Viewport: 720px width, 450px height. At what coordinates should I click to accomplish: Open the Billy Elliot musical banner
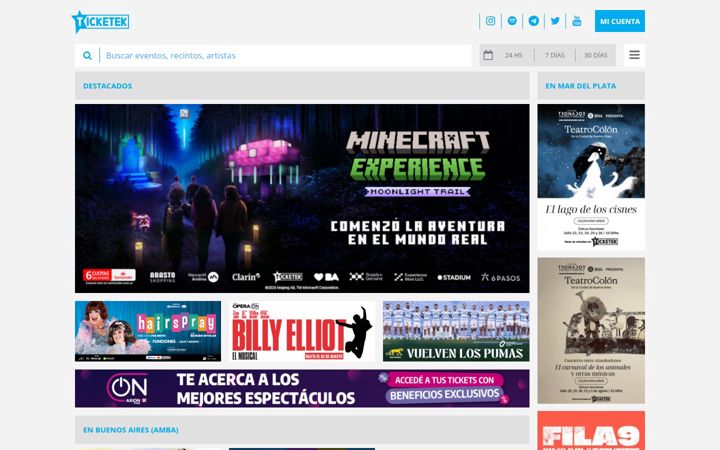point(302,331)
